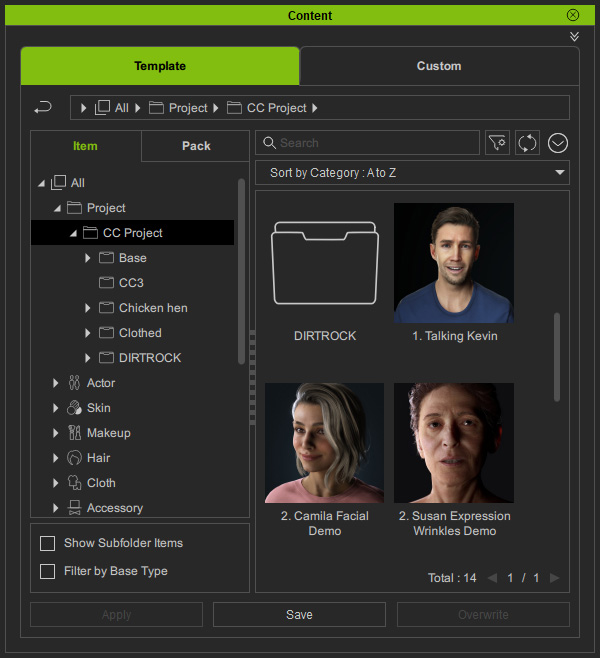The height and width of the screenshot is (658, 600).
Task: Select the Talking Kevin thumbnail
Action: coord(454,263)
